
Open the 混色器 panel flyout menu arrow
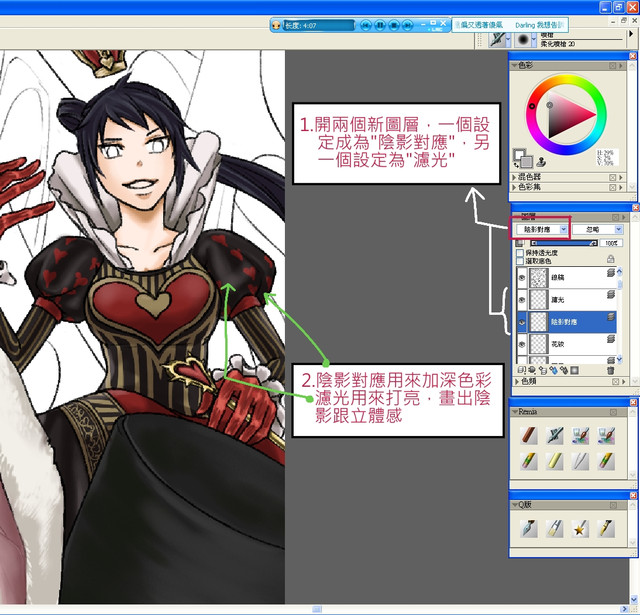(x=621, y=178)
